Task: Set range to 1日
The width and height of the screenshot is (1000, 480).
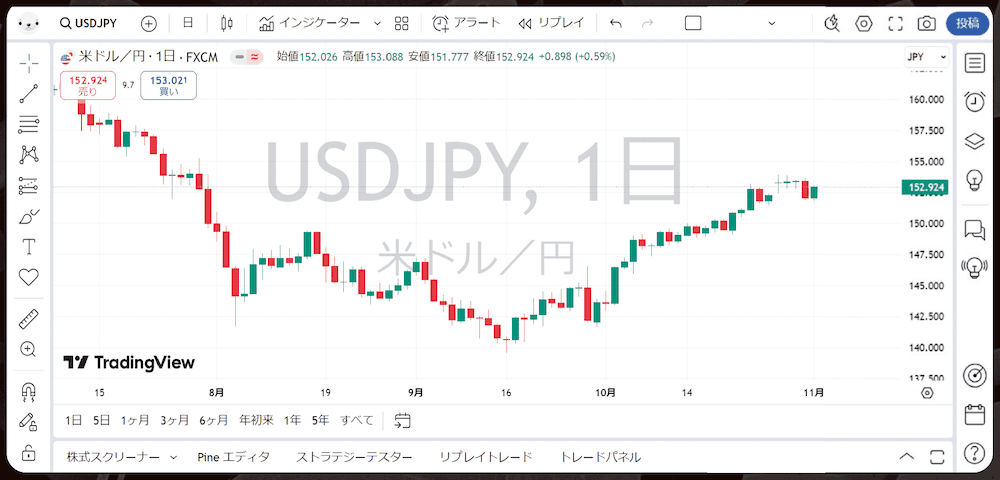Action: point(73,420)
